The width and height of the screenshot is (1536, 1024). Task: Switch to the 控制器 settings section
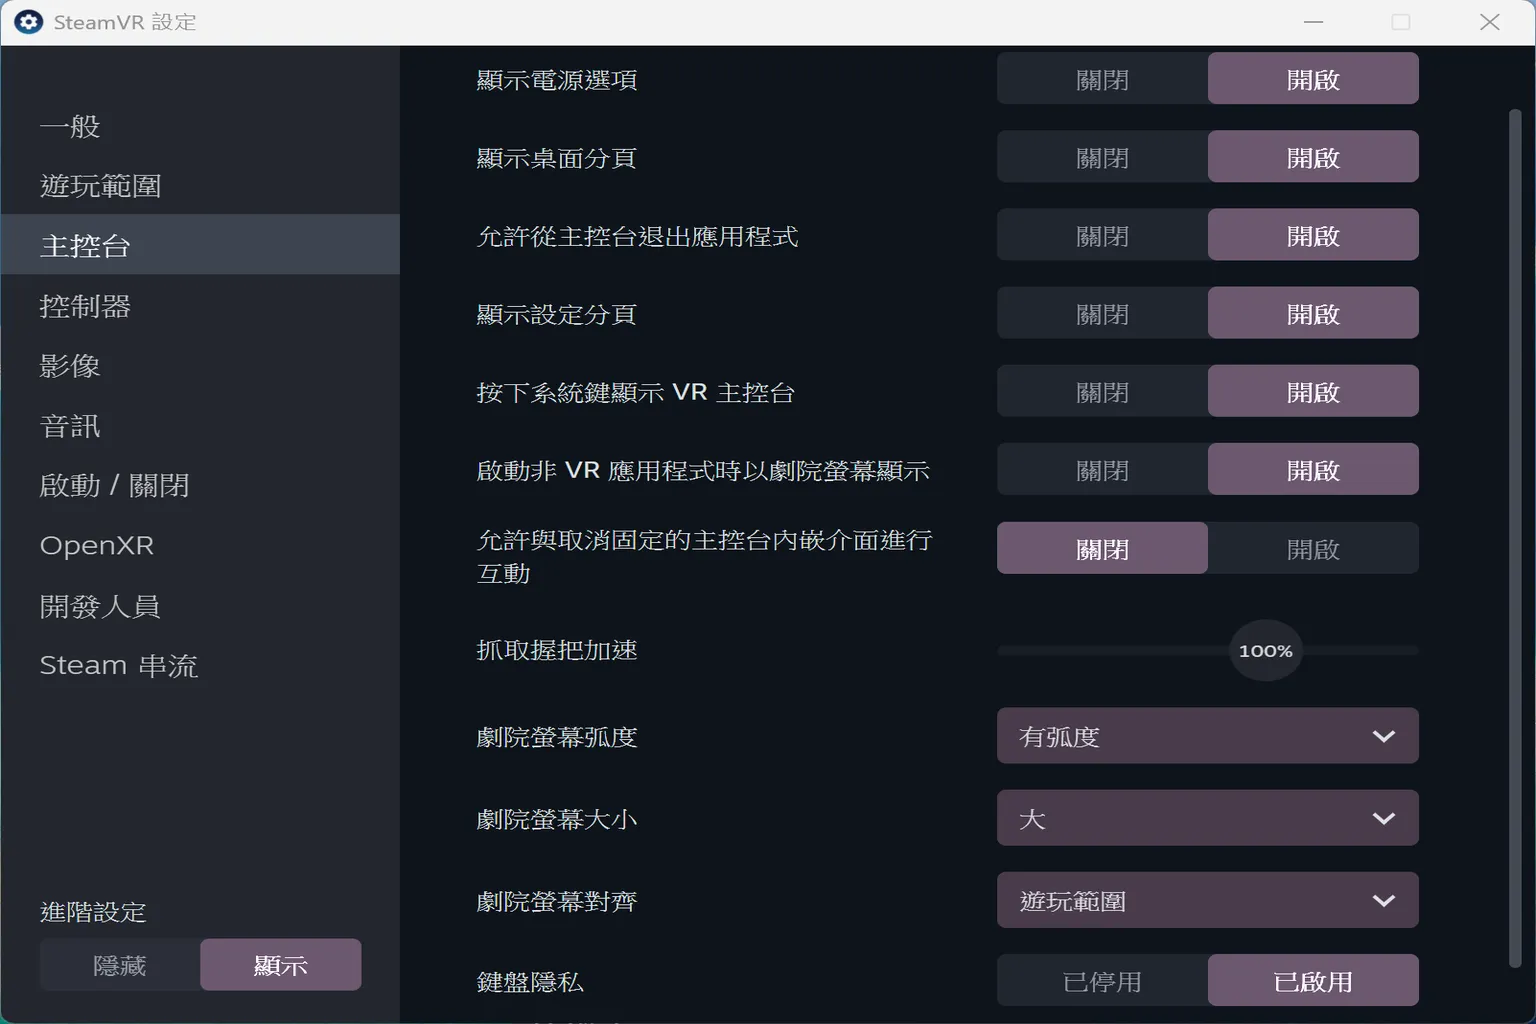pyautogui.click(x=85, y=306)
